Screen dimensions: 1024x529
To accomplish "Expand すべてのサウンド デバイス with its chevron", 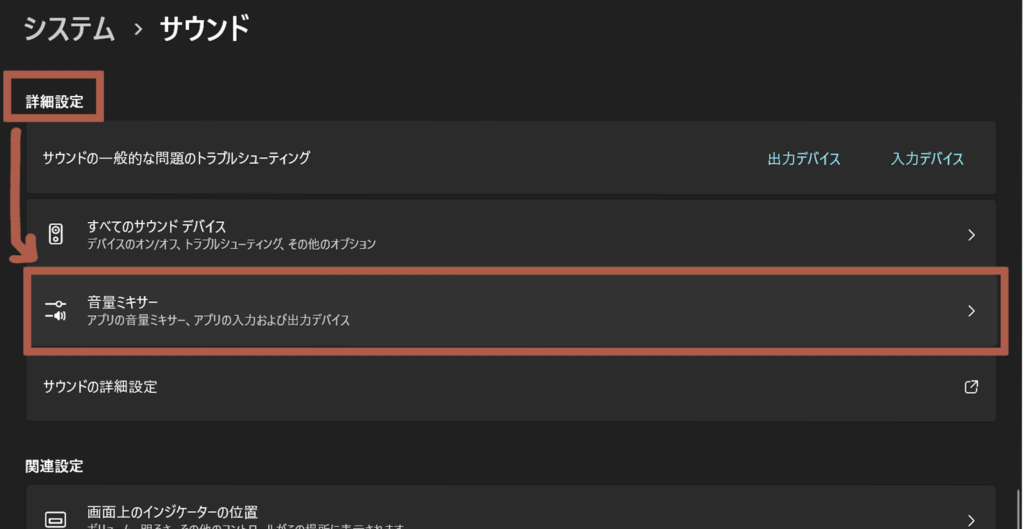I will point(971,235).
